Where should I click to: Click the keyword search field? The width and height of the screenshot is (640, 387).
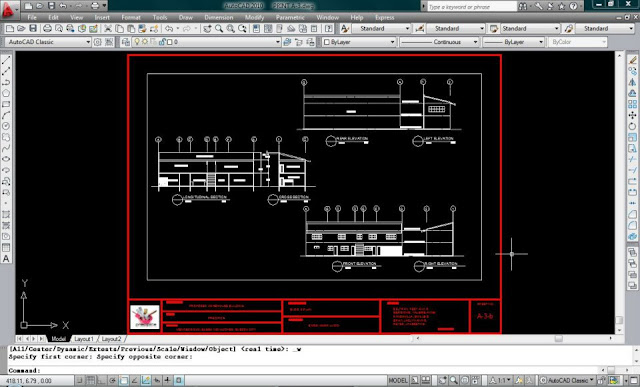472,7
